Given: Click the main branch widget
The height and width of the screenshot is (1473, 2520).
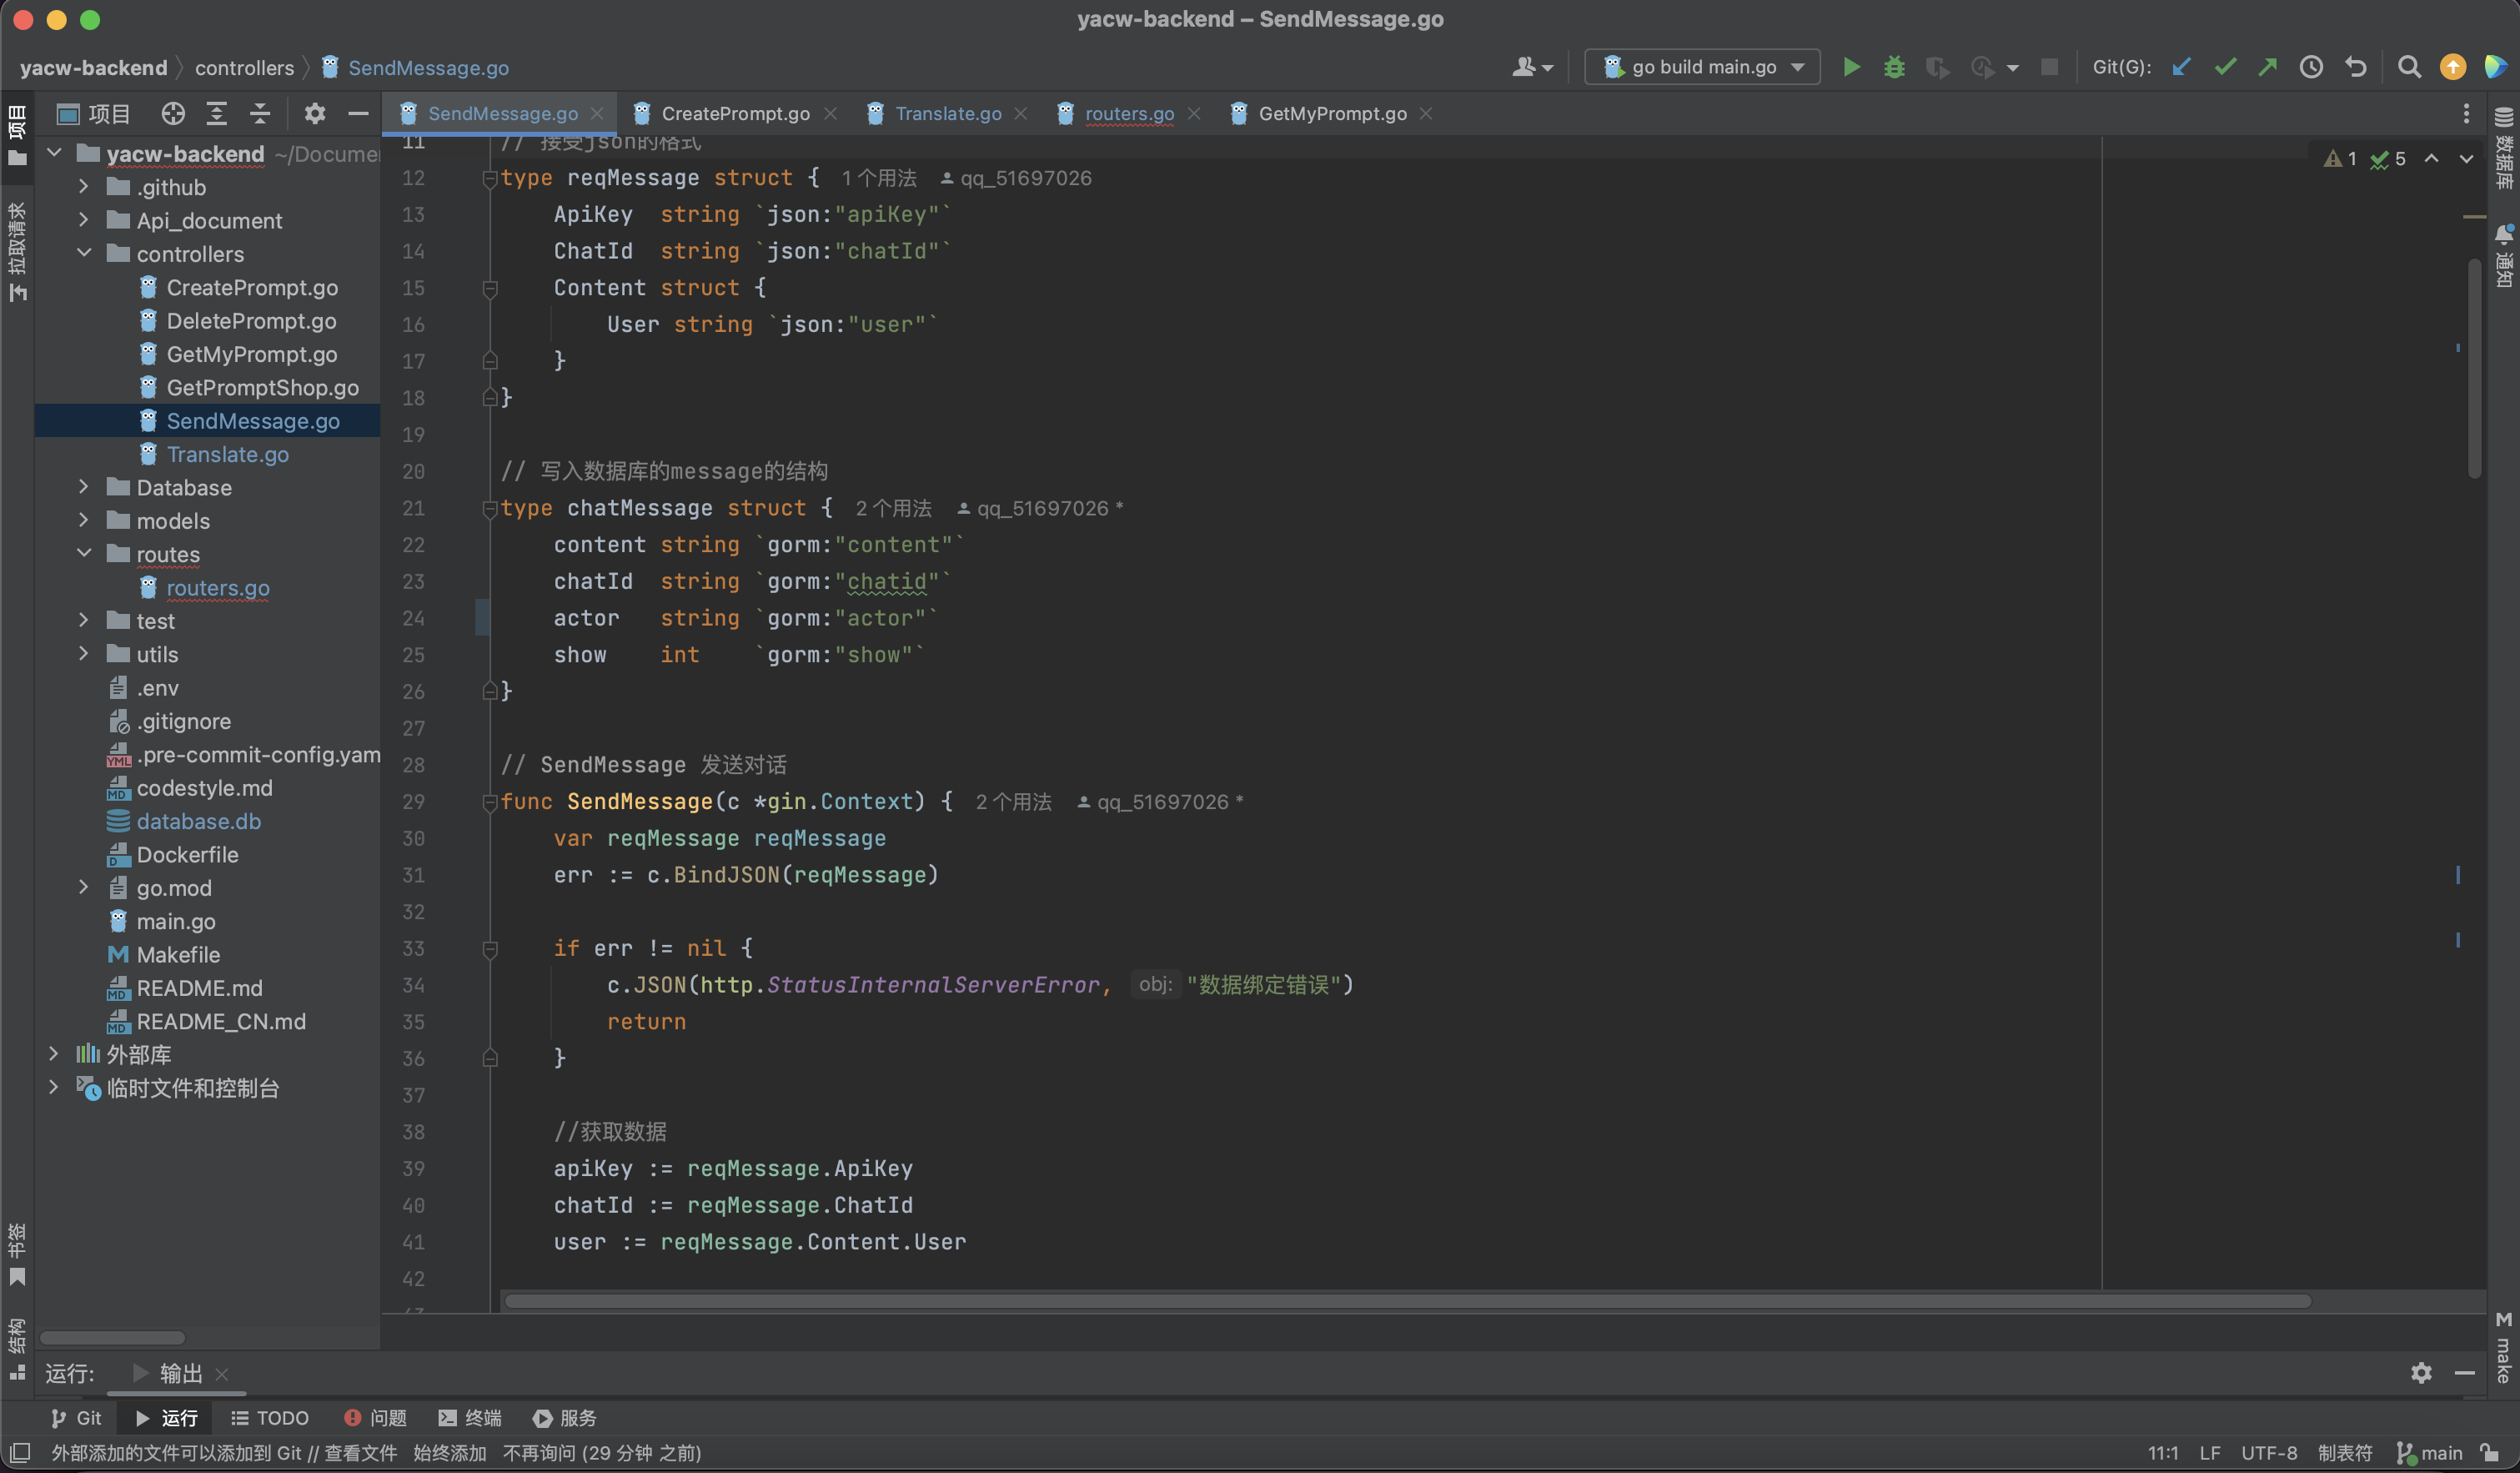Looking at the screenshot, I should 2430,1453.
